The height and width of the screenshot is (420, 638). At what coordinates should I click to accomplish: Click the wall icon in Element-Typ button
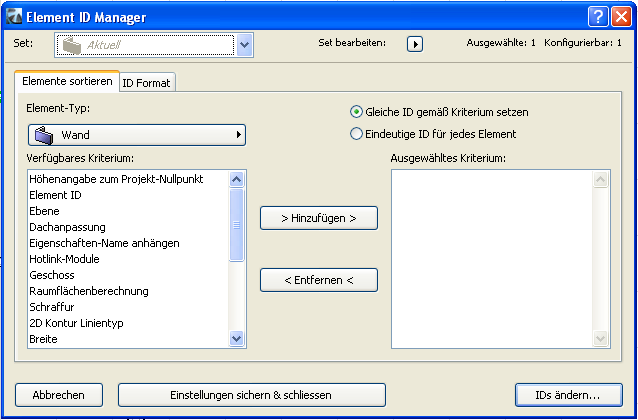[x=44, y=136]
